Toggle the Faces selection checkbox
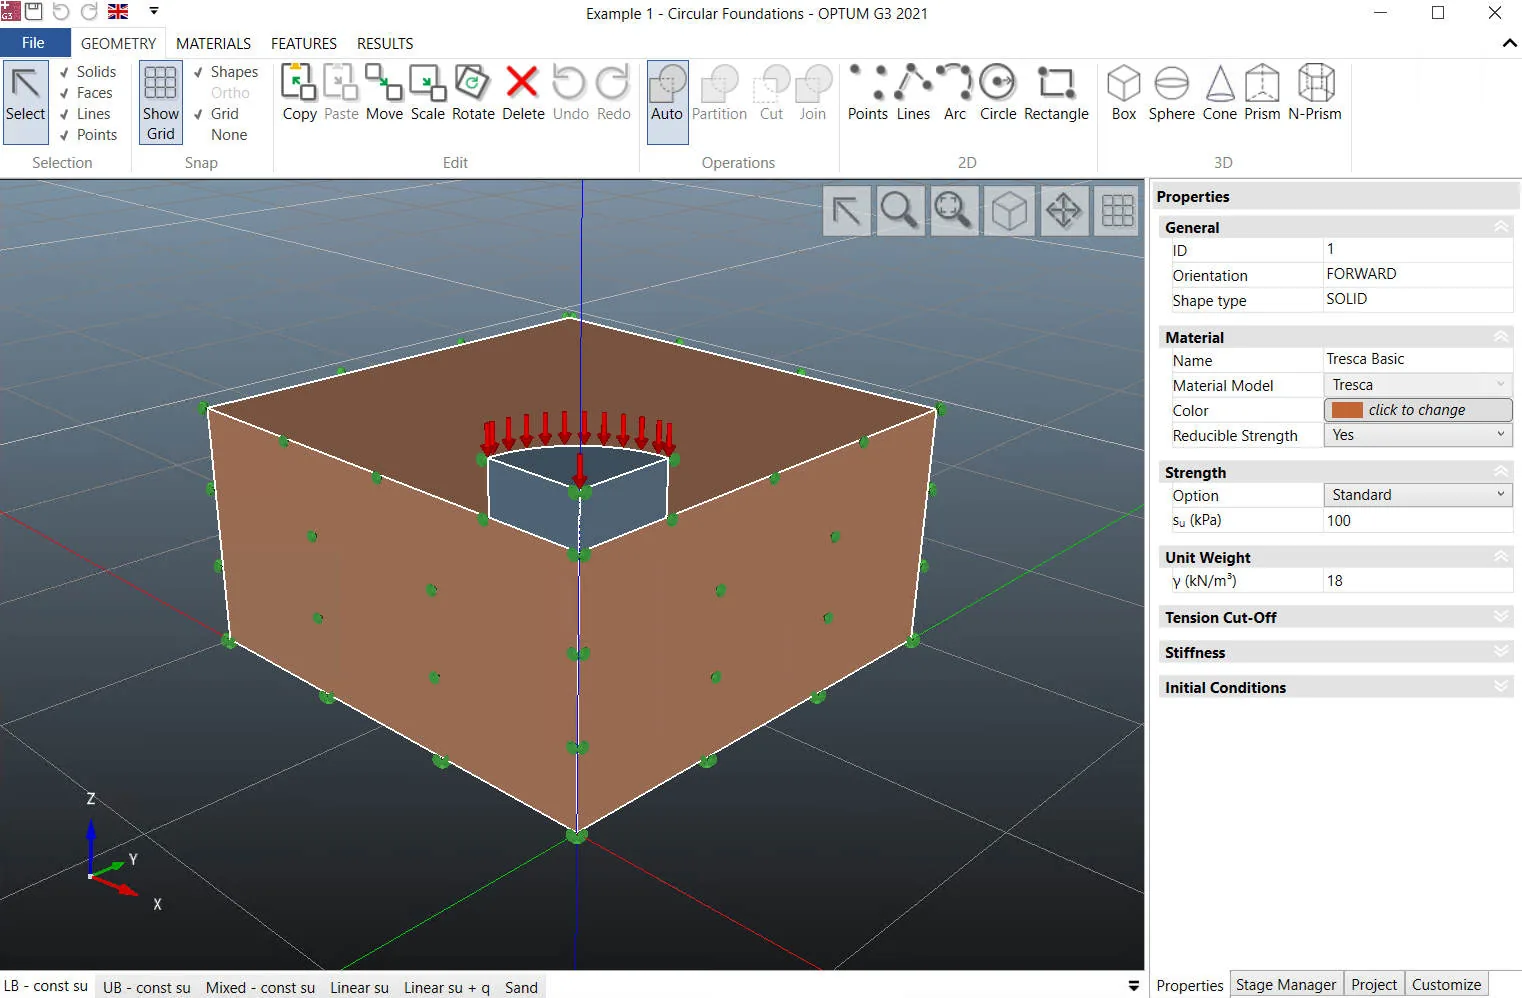Screen dimensions: 1522x998 (64, 93)
